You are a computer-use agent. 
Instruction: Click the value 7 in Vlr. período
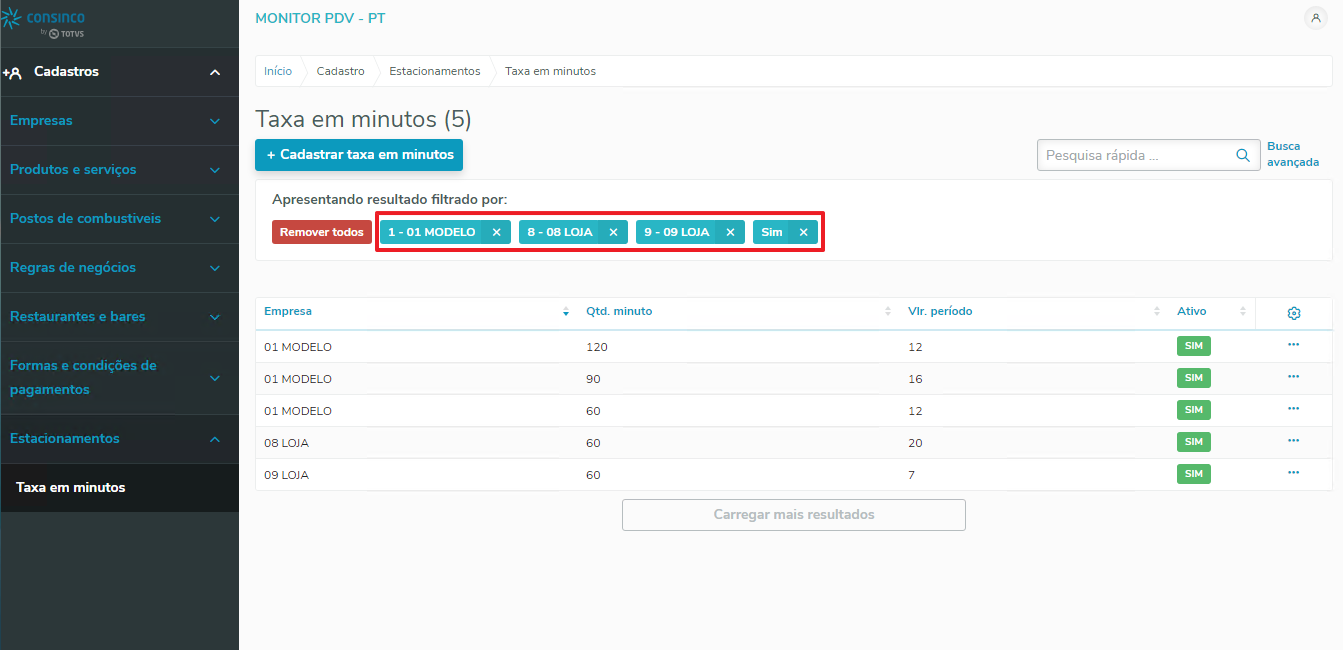coord(911,475)
